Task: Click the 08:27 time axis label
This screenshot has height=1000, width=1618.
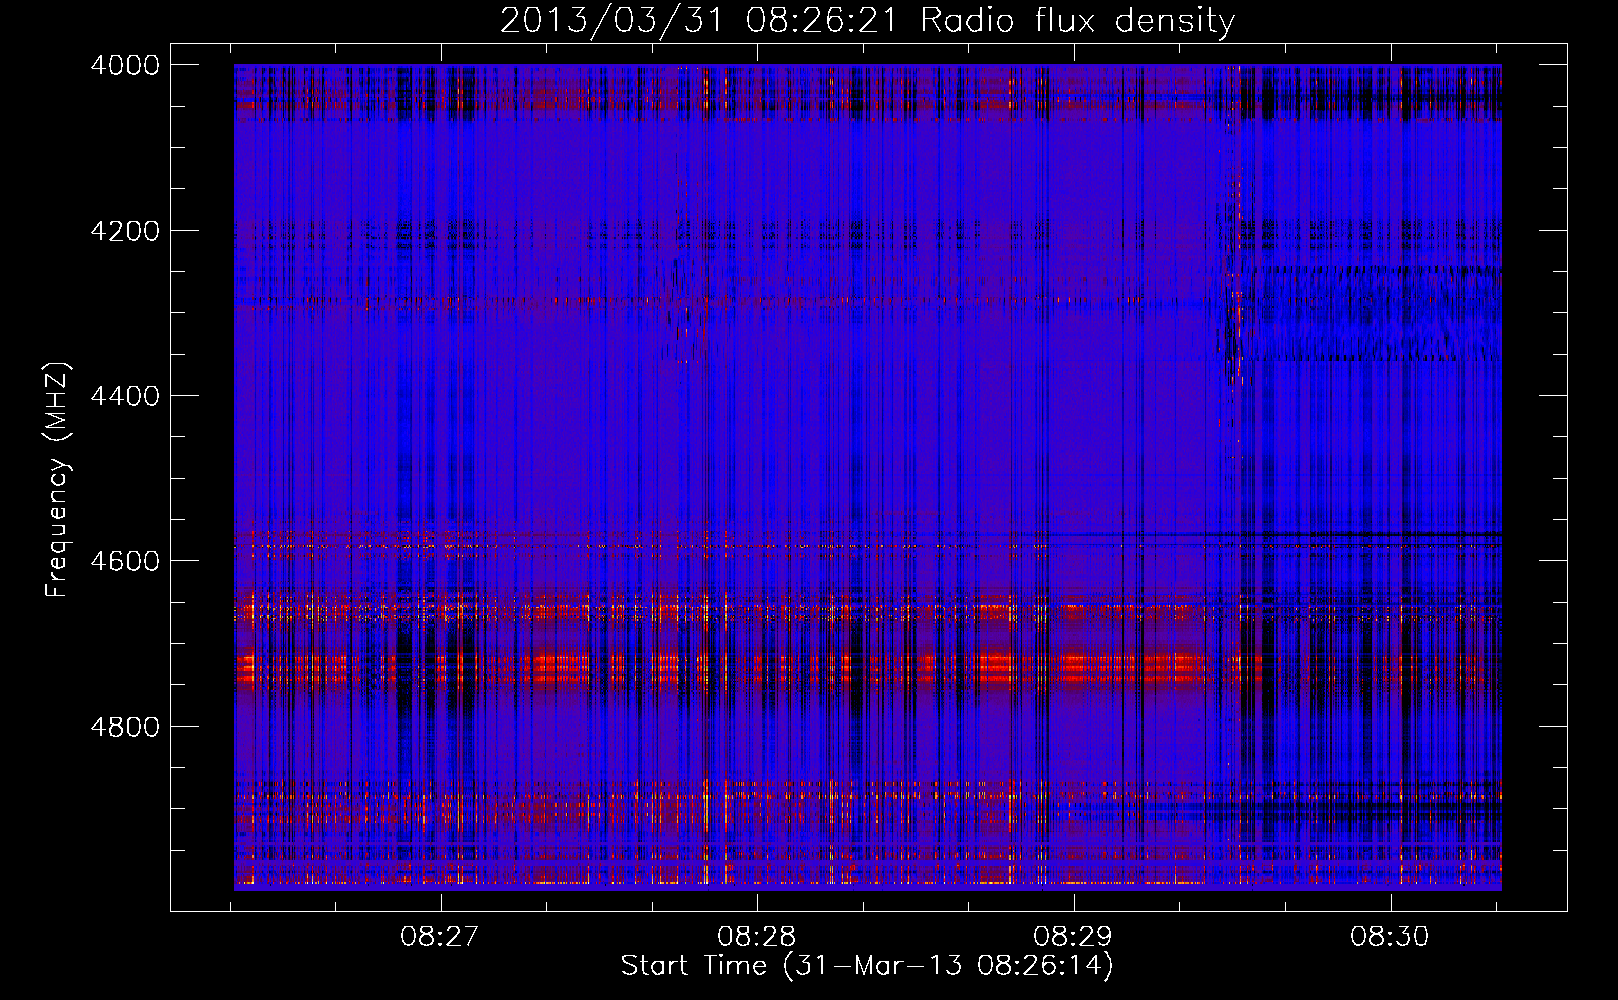Action: [440, 937]
